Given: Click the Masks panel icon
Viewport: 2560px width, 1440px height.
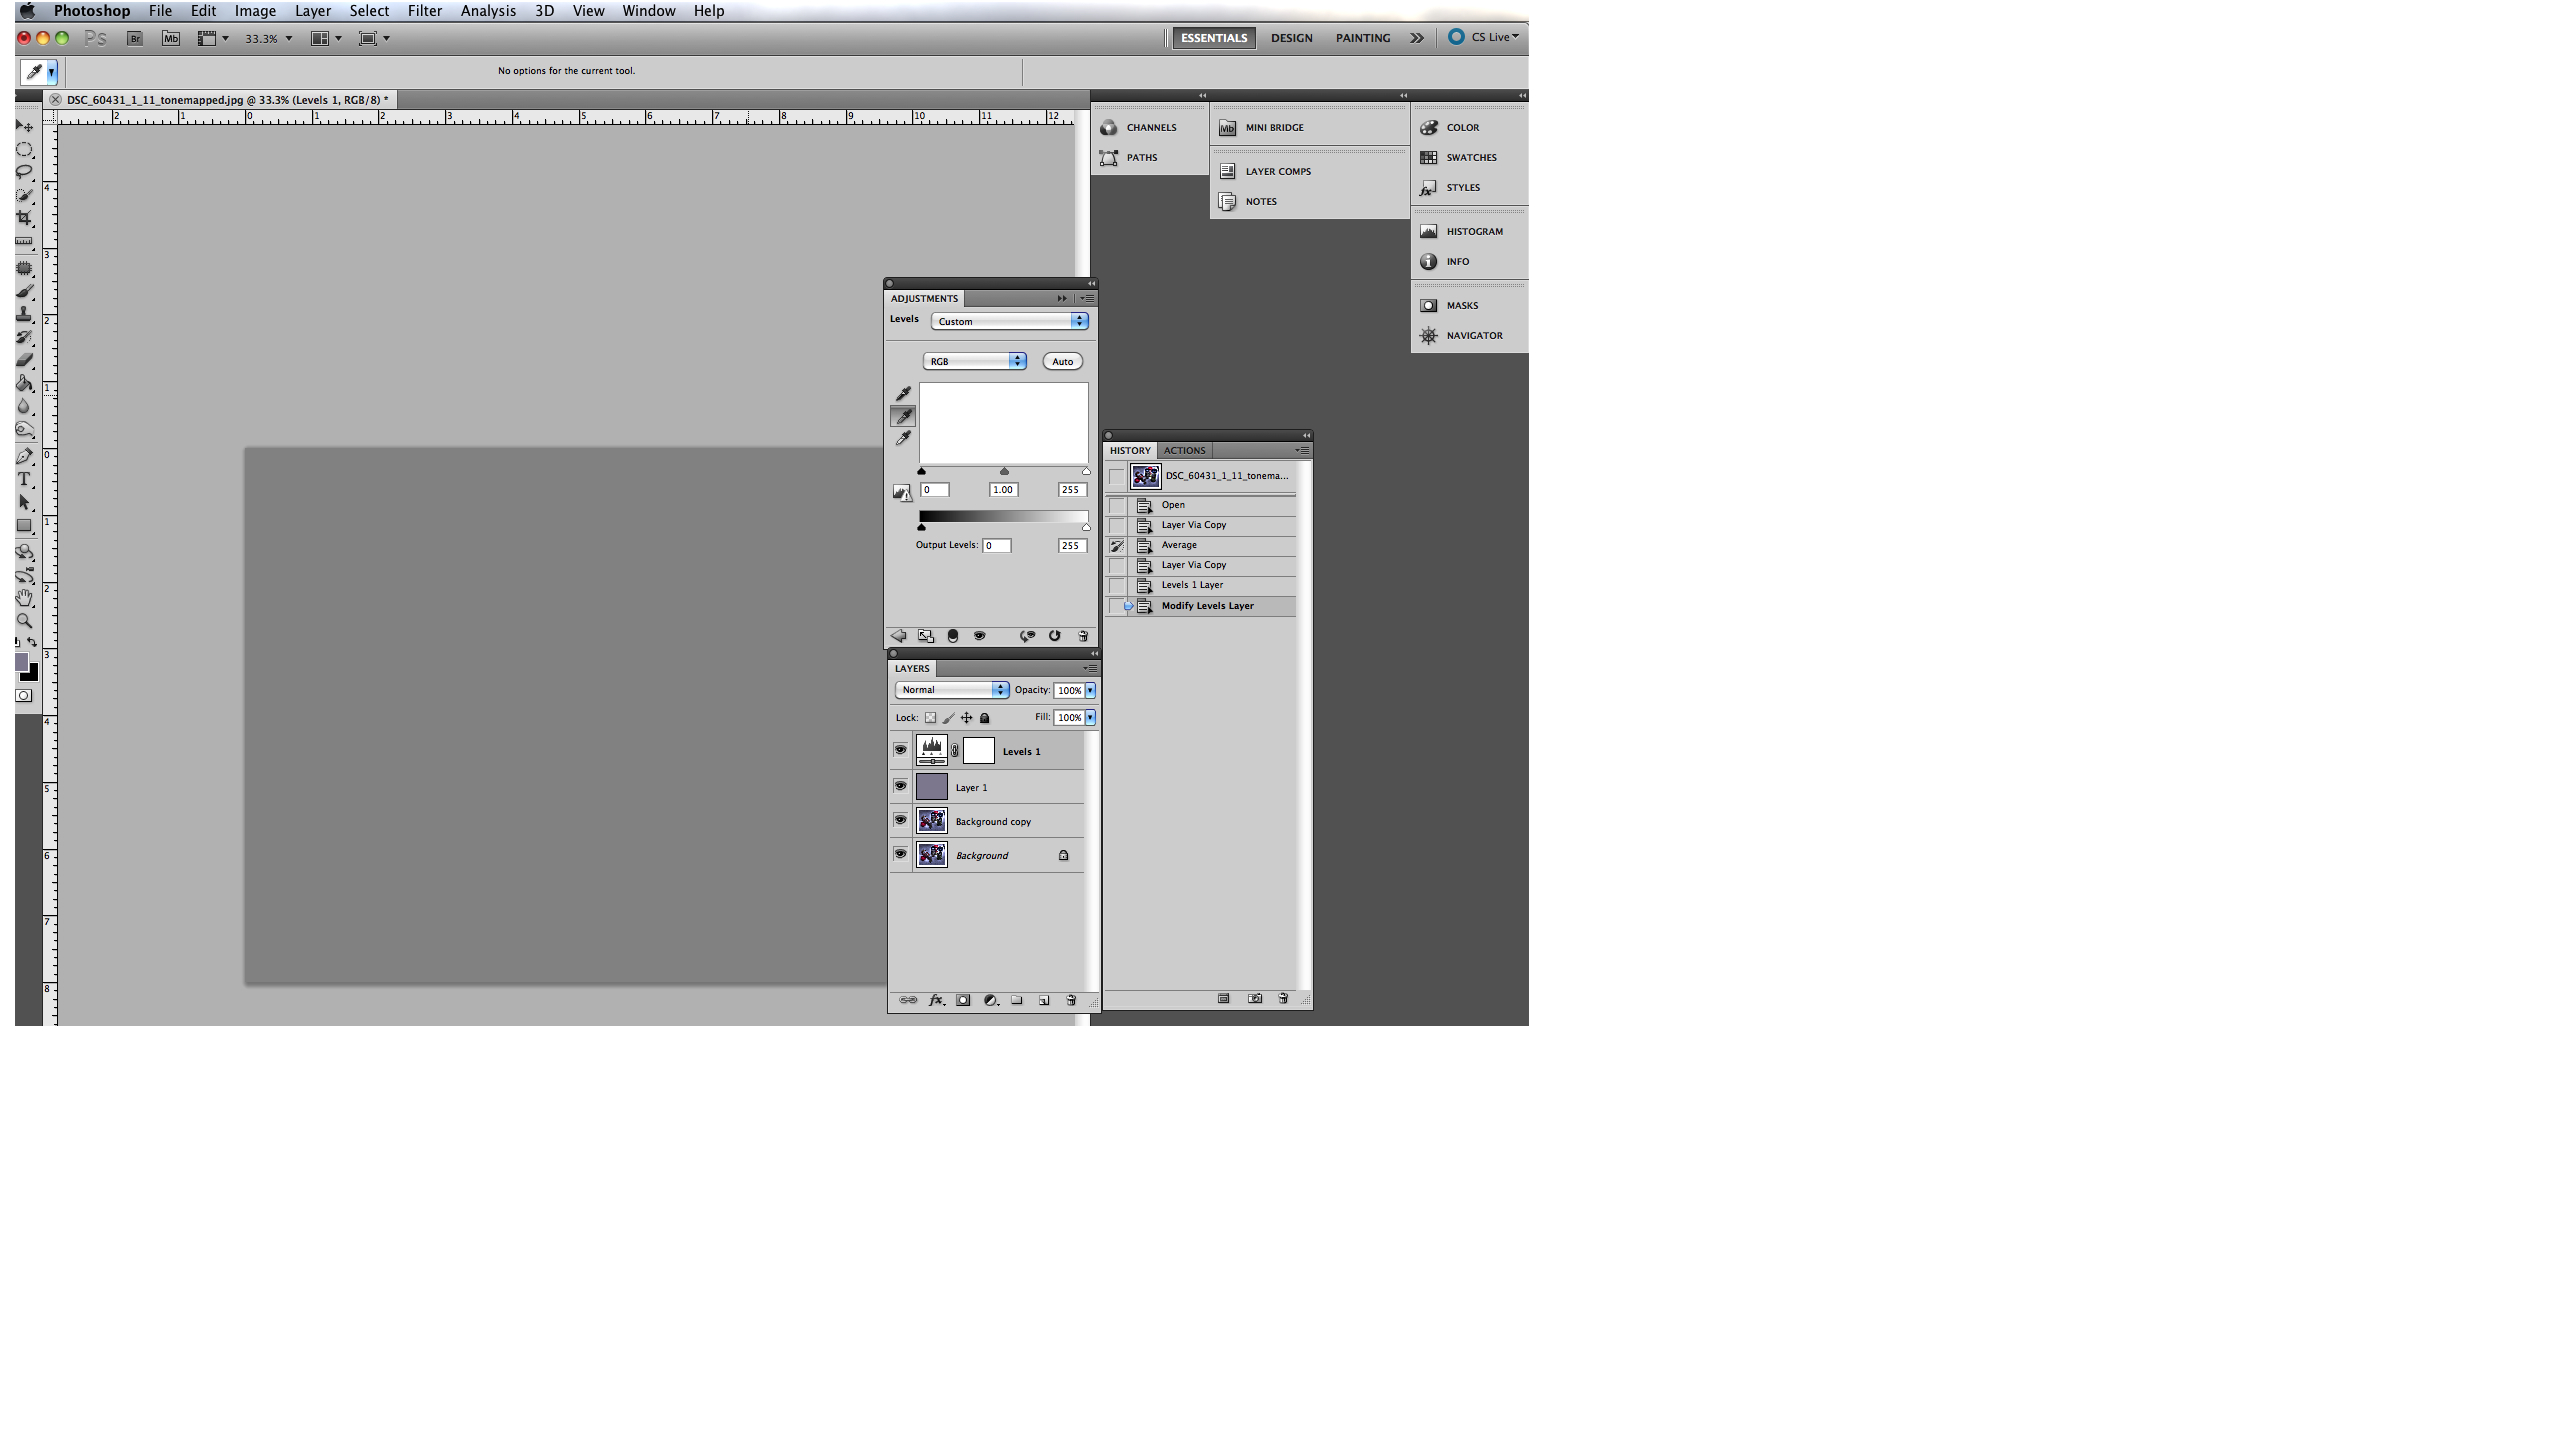Looking at the screenshot, I should click(1429, 306).
